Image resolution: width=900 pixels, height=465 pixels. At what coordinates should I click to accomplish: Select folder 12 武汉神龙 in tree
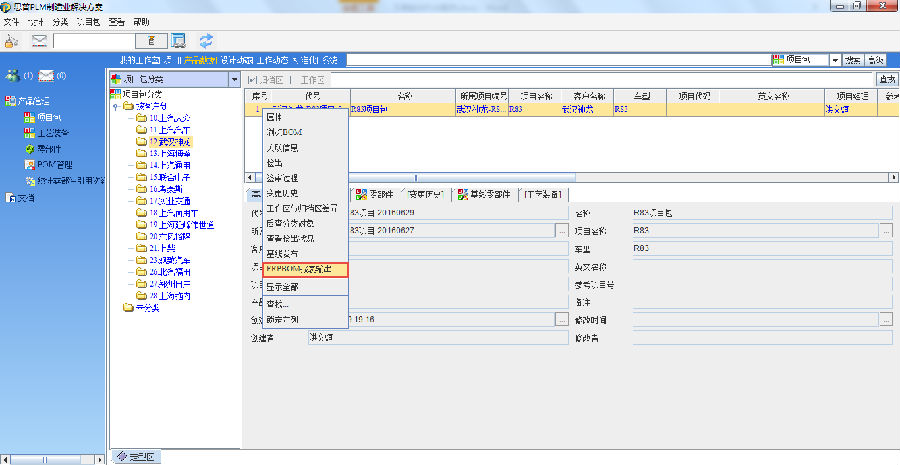point(163,142)
